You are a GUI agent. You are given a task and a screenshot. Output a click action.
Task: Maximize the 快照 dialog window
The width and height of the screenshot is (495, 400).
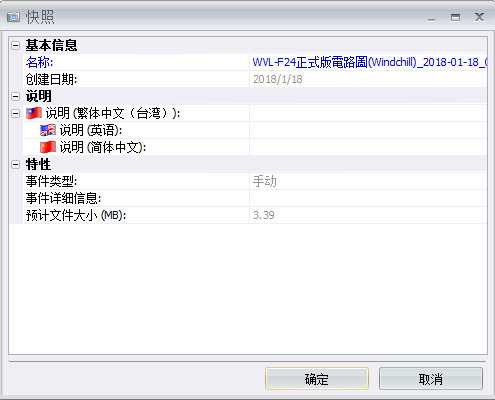[455, 17]
